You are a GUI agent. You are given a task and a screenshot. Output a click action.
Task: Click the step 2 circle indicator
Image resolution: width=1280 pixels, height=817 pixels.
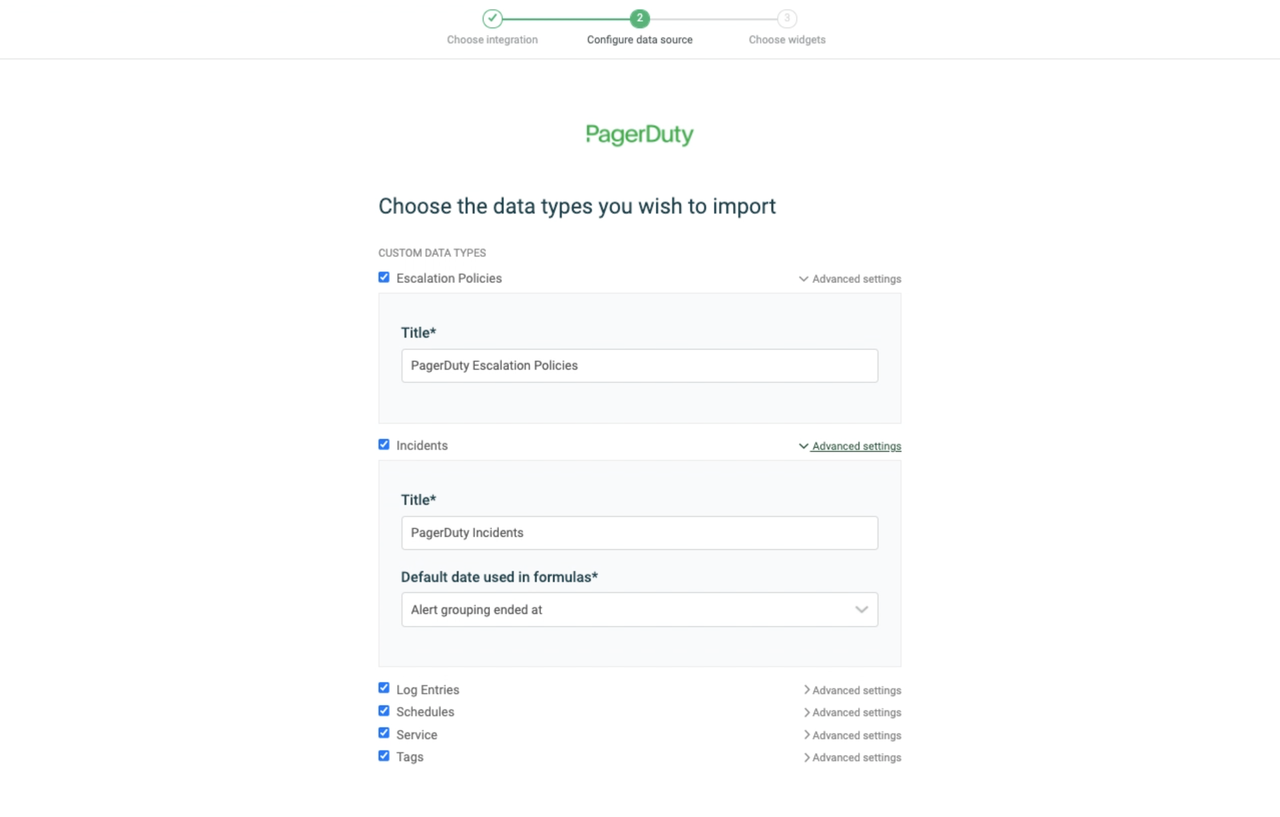(x=640, y=18)
